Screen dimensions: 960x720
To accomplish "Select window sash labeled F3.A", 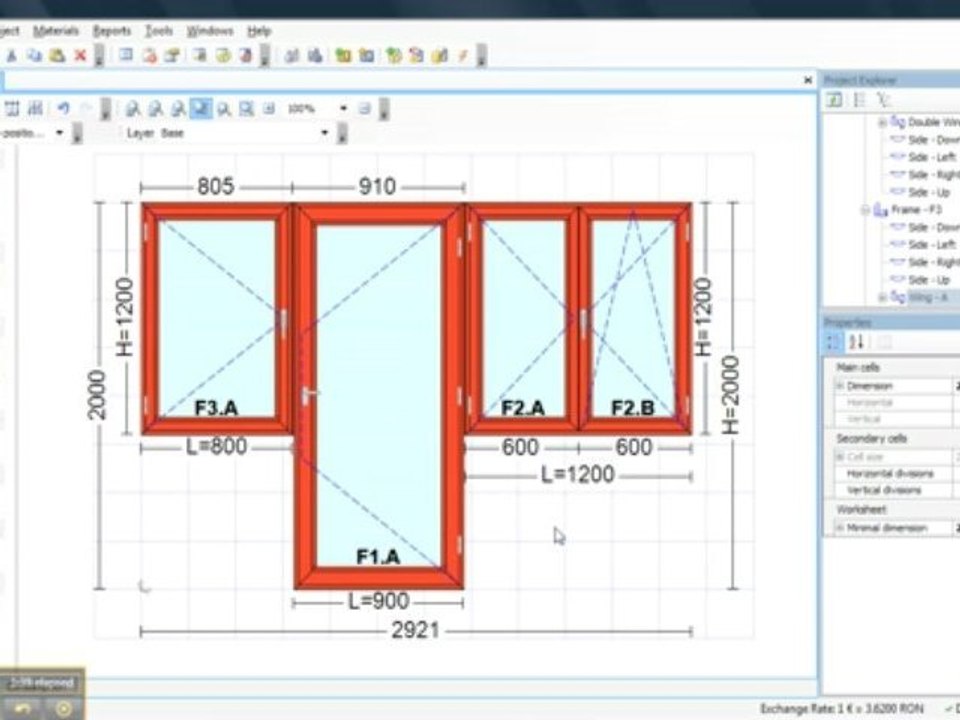I will coord(216,318).
